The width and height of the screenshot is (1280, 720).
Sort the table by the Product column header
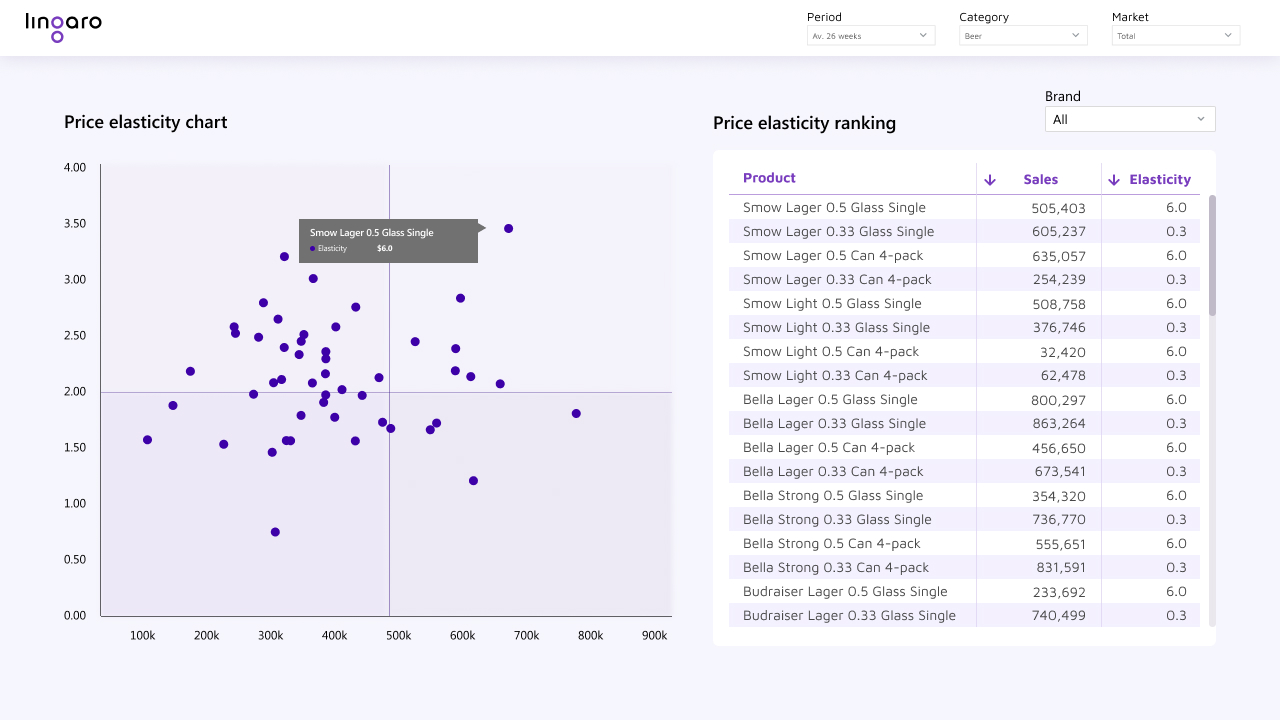point(769,177)
